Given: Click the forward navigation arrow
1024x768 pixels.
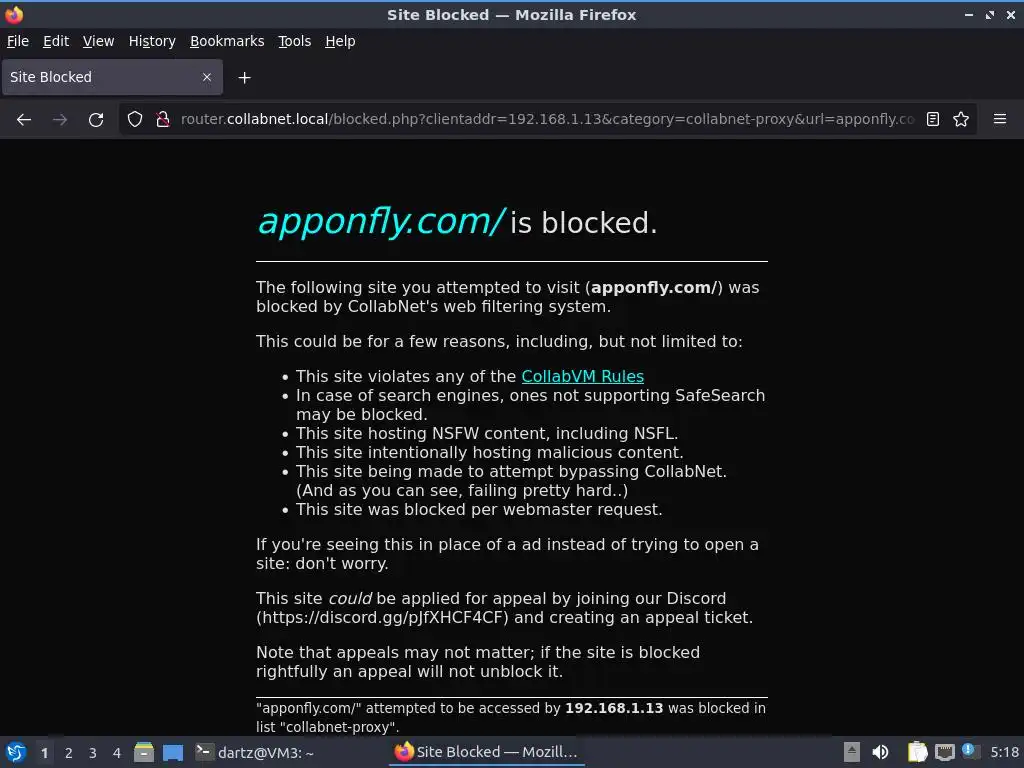Looking at the screenshot, I should (60, 120).
